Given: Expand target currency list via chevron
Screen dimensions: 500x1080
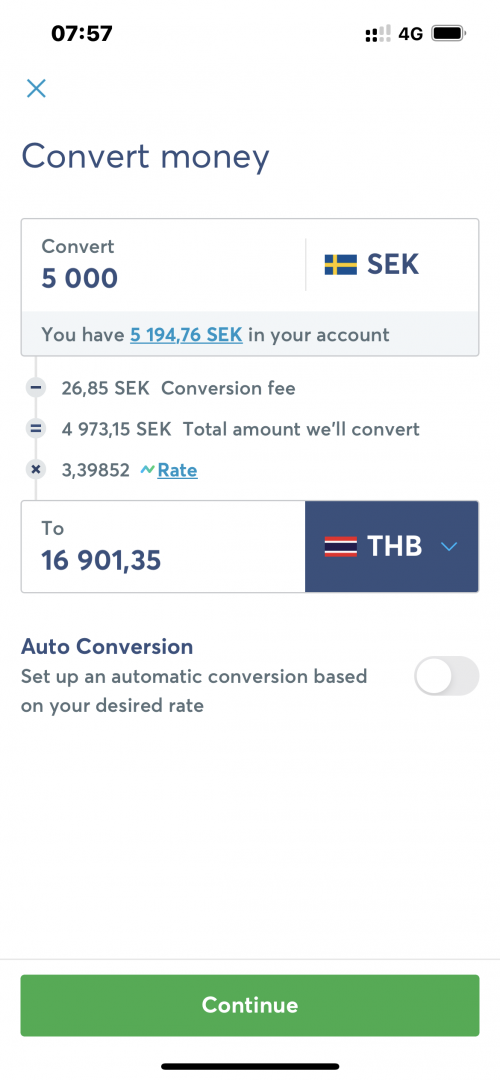Looking at the screenshot, I should click(x=449, y=547).
